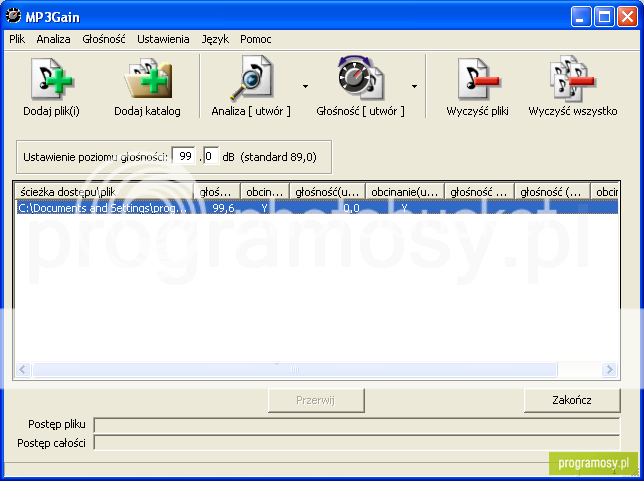Click the głośność(u... column header
Image resolution: width=644 pixels, height=481 pixels.
coord(328,191)
